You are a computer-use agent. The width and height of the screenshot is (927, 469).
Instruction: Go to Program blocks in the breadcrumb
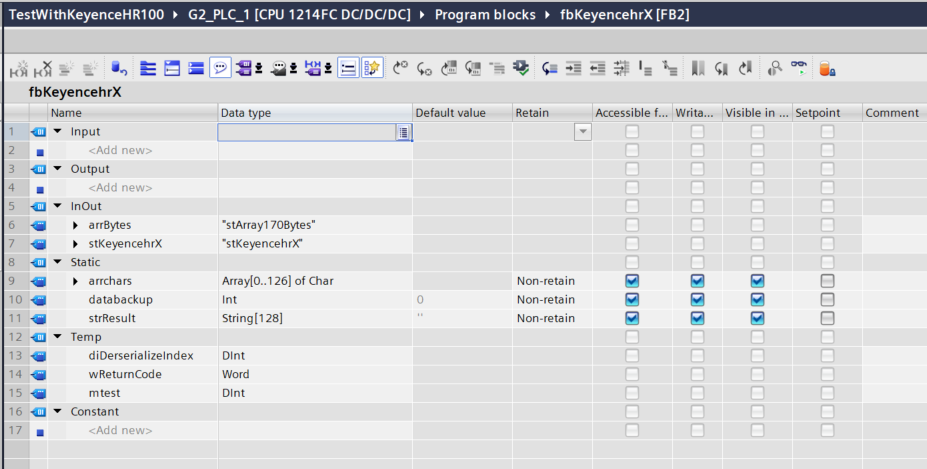click(x=485, y=15)
